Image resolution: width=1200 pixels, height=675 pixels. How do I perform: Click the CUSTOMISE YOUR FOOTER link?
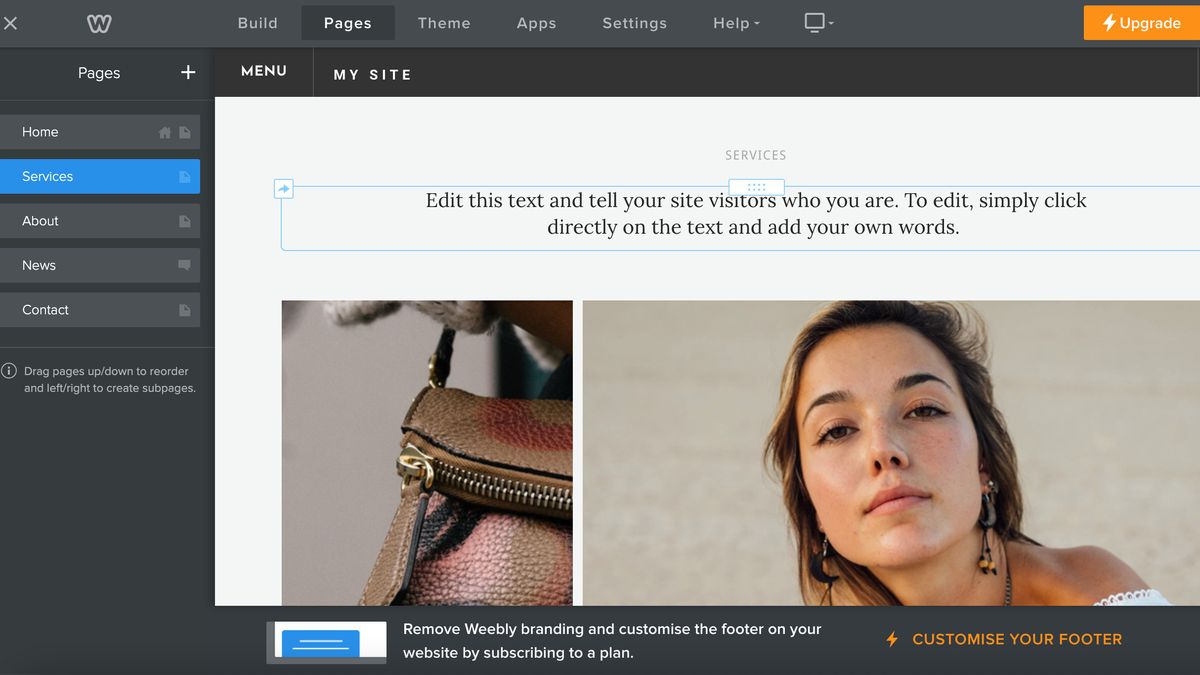(1017, 639)
